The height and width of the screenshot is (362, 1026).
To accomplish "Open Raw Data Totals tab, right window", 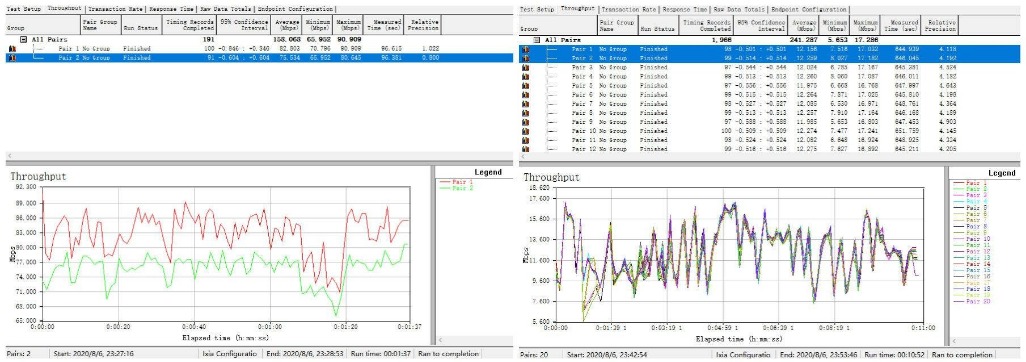I will 740,10.
